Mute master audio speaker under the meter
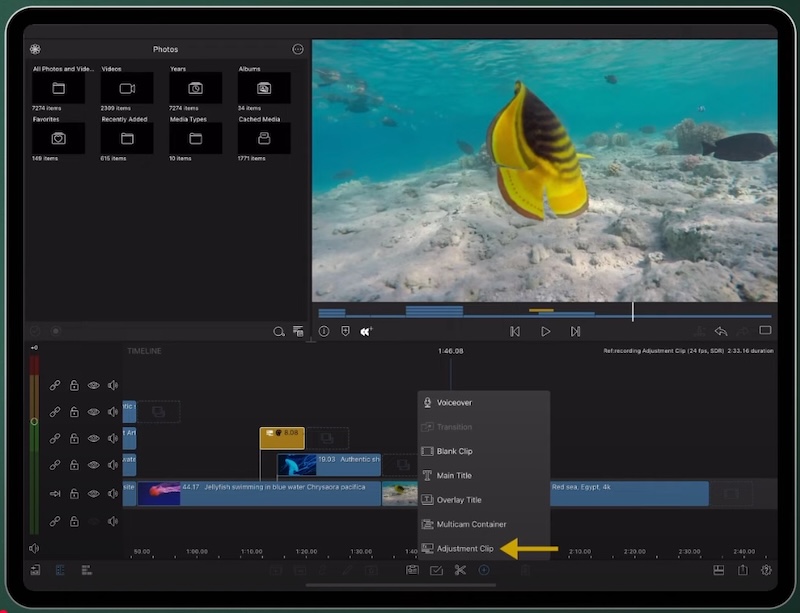 (34, 548)
